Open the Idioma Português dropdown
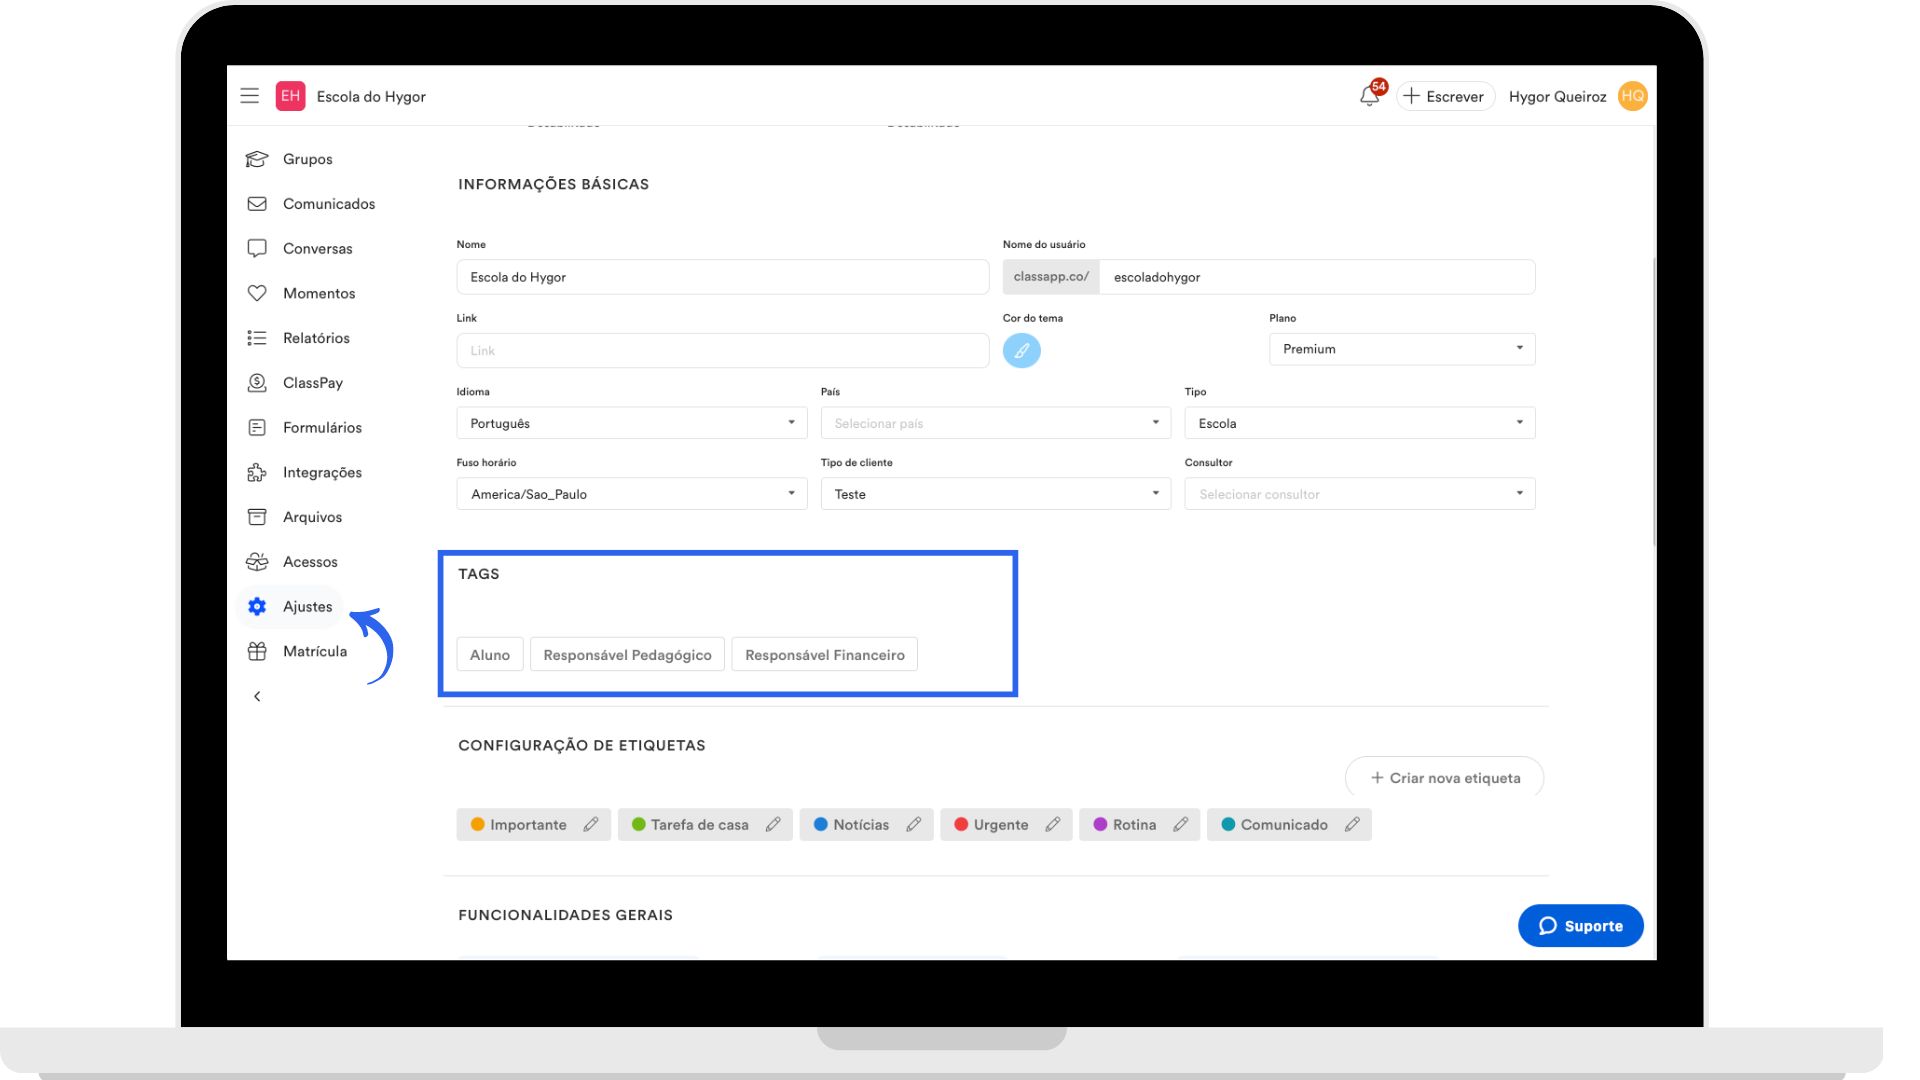The width and height of the screenshot is (1920, 1080). click(x=632, y=423)
